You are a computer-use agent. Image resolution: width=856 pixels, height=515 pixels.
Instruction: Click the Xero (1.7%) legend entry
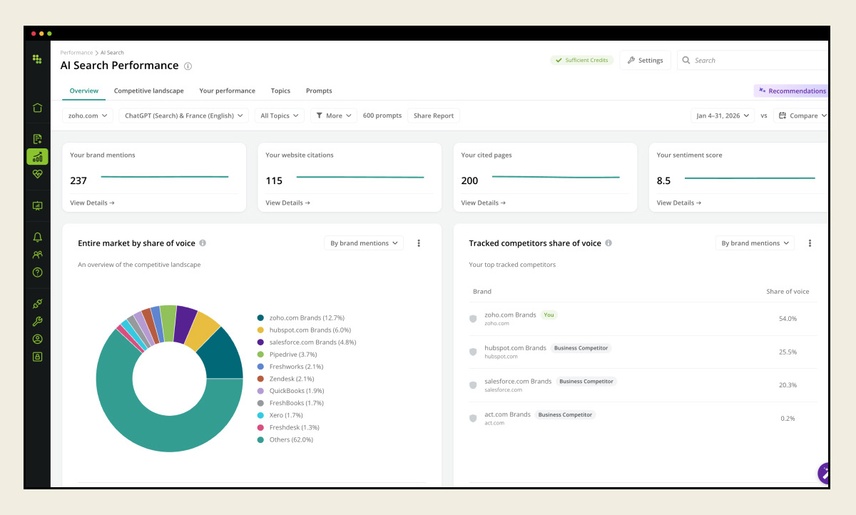pyautogui.click(x=280, y=415)
